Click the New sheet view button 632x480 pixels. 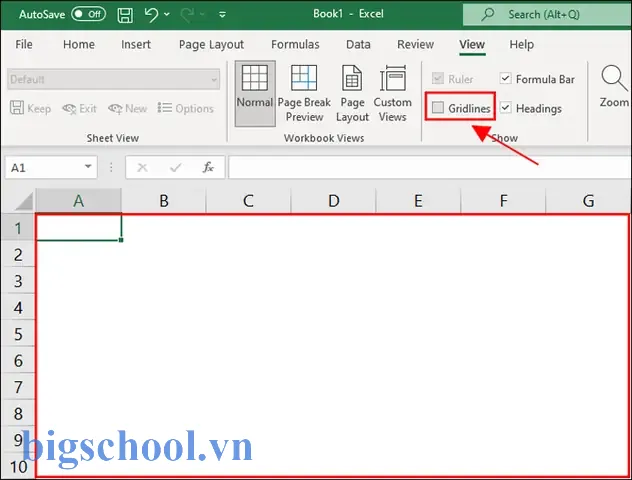(127, 108)
